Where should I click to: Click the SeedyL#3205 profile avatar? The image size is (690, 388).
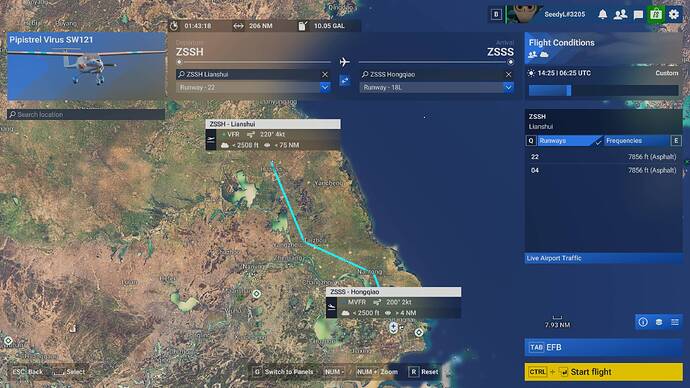tap(524, 14)
